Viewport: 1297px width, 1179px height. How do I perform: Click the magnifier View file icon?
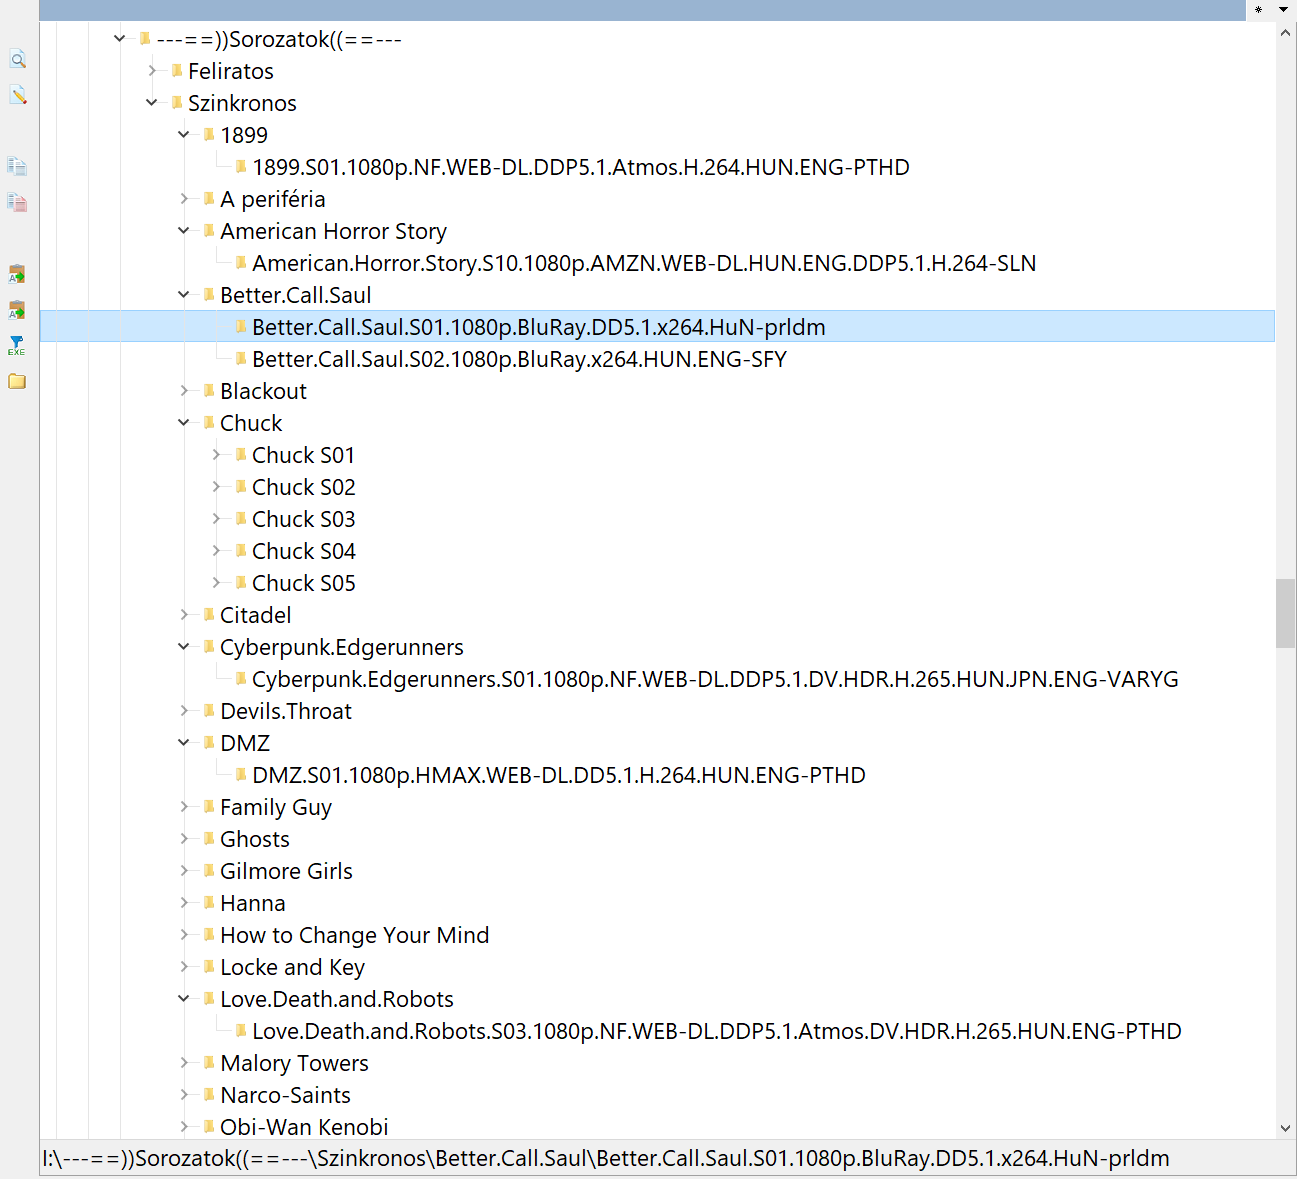tap(17, 60)
